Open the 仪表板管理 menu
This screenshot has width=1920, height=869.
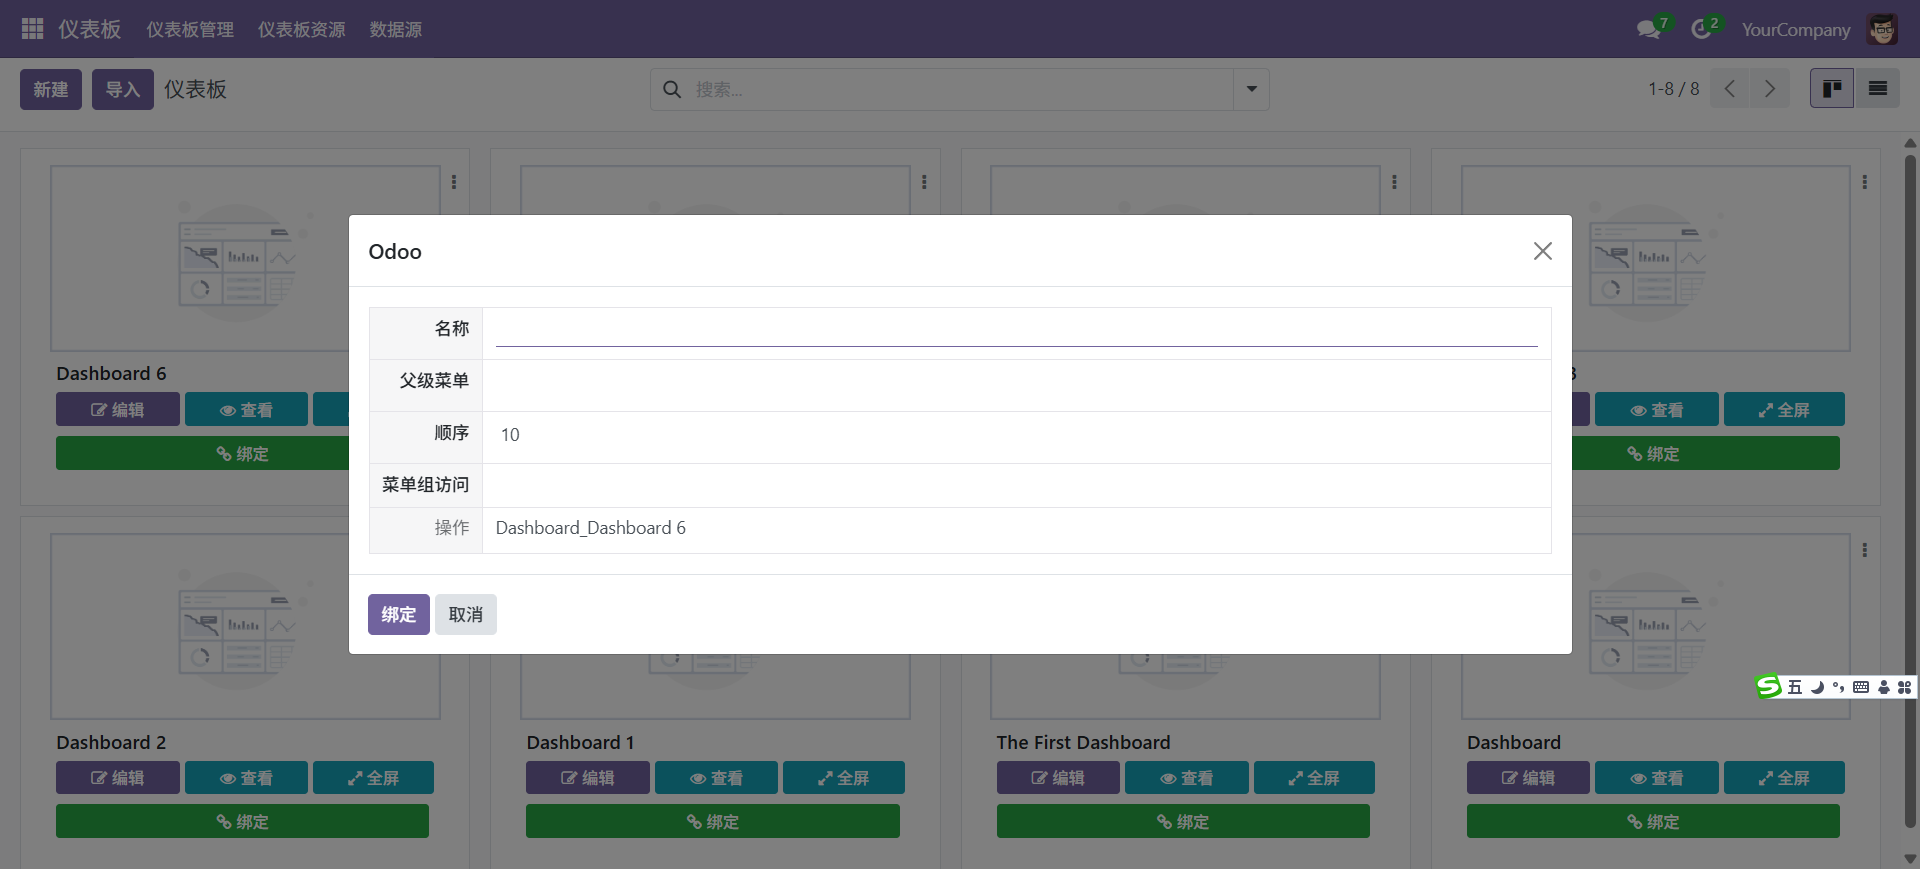tap(190, 30)
